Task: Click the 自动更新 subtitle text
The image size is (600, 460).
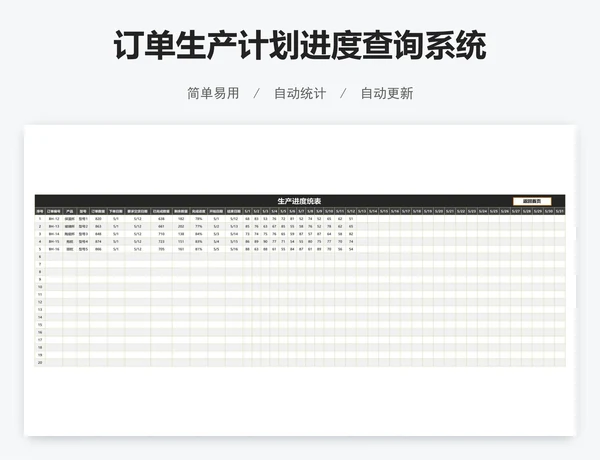Action: coord(387,93)
